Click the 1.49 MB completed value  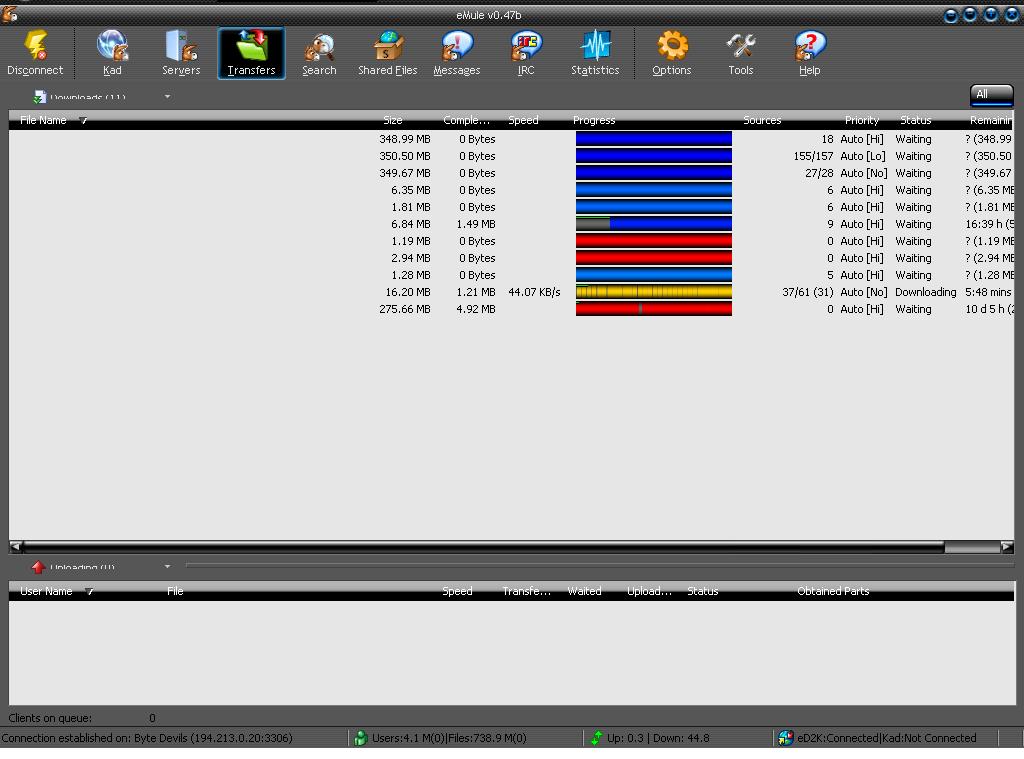[475, 224]
